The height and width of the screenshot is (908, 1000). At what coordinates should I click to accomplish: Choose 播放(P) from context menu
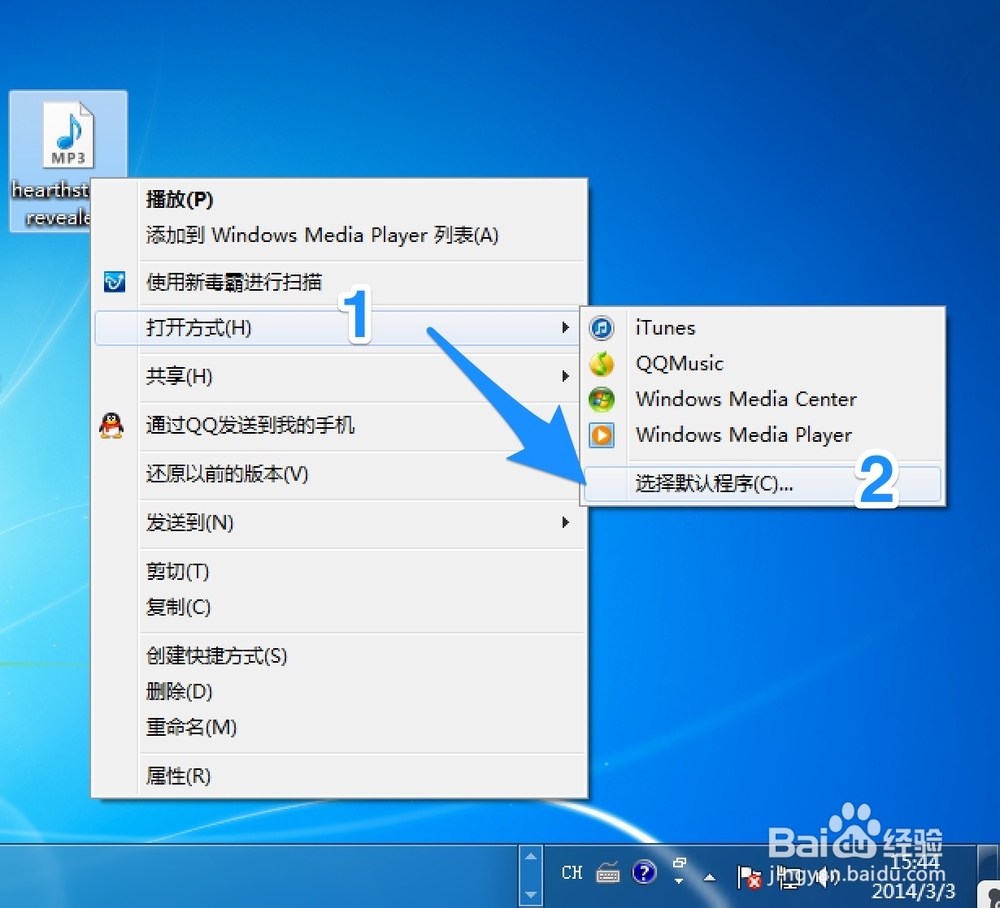point(340,200)
